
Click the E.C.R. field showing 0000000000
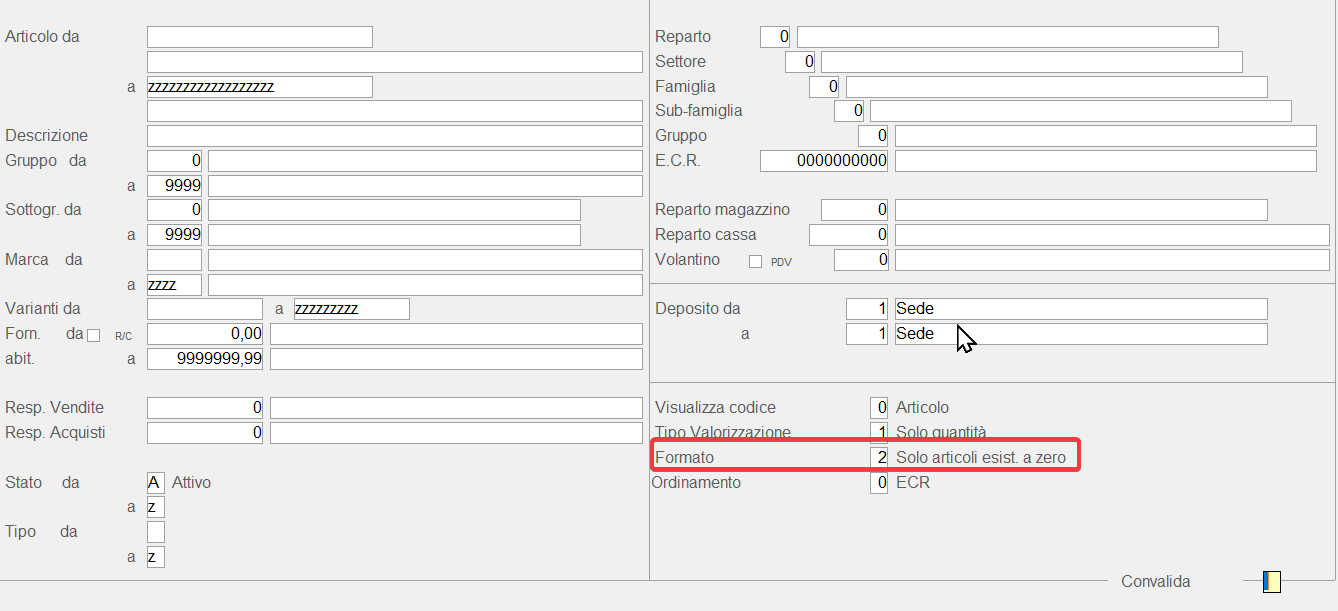click(824, 161)
